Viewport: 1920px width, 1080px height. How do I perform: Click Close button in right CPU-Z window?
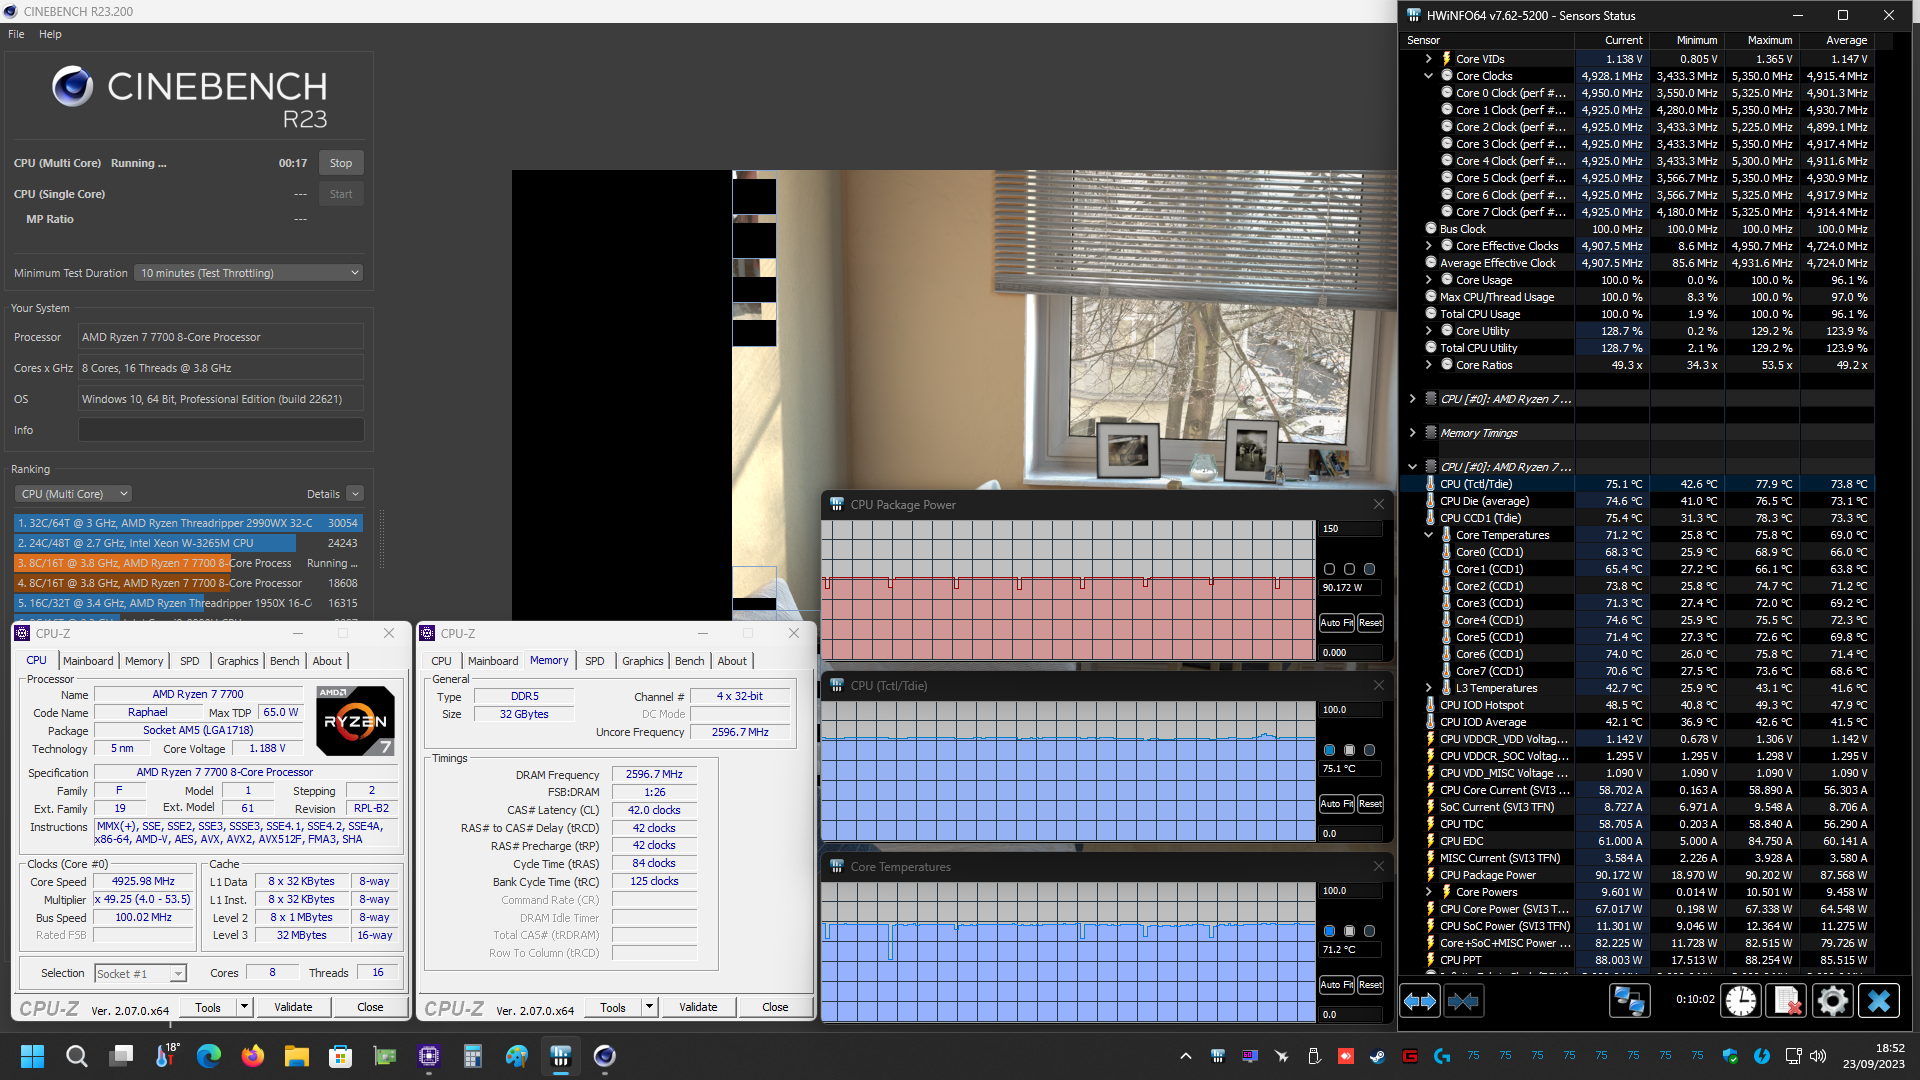pos(775,1007)
